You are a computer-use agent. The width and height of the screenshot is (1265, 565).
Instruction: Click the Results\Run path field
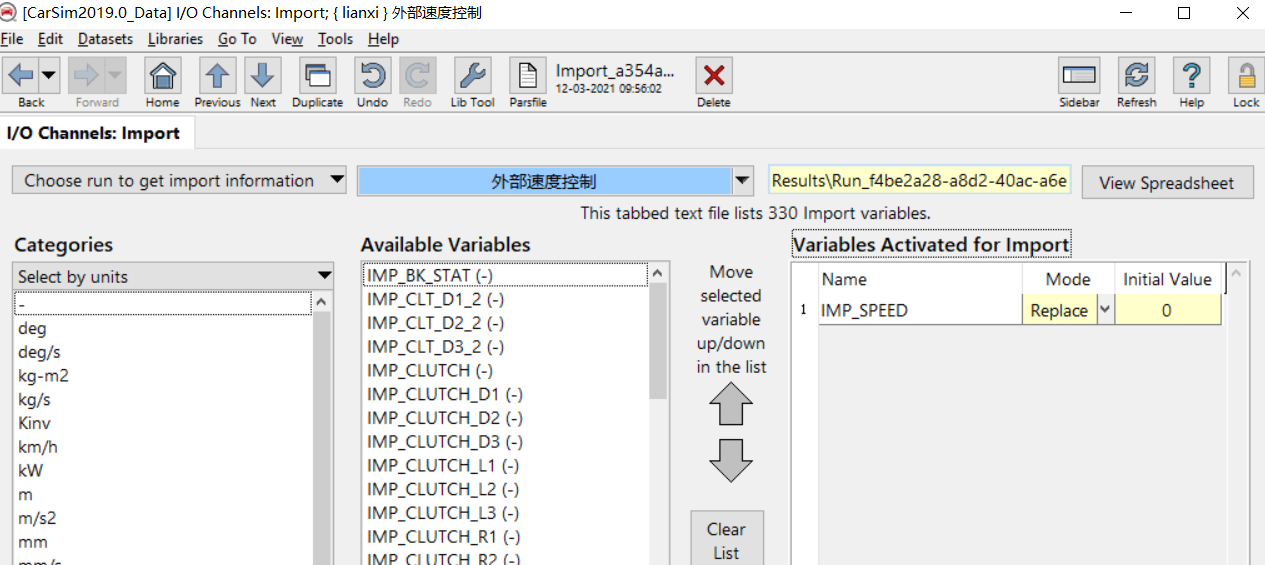919,181
